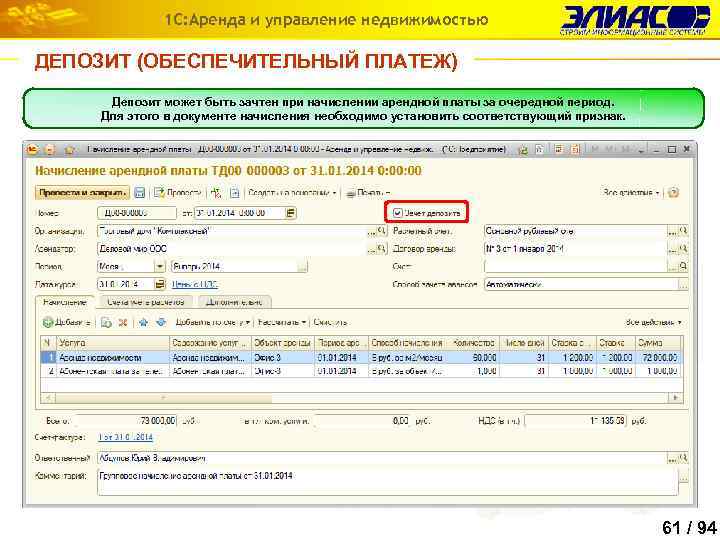Click the Всего total field 73 000,00
This screenshot has width=720, height=540.
click(126, 421)
